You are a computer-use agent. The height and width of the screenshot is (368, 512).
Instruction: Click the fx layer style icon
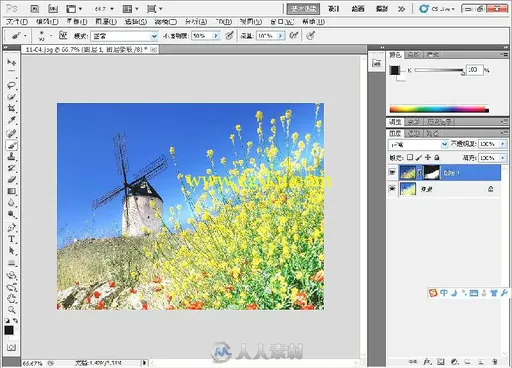(x=427, y=362)
